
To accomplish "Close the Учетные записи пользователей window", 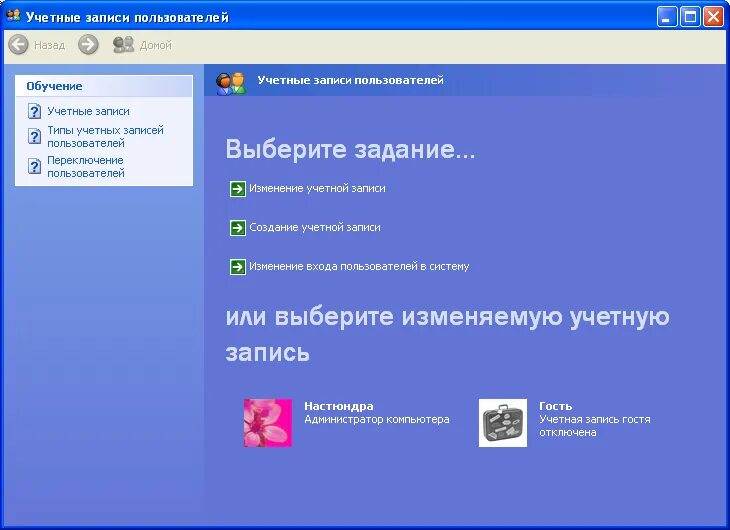I will coord(713,17).
